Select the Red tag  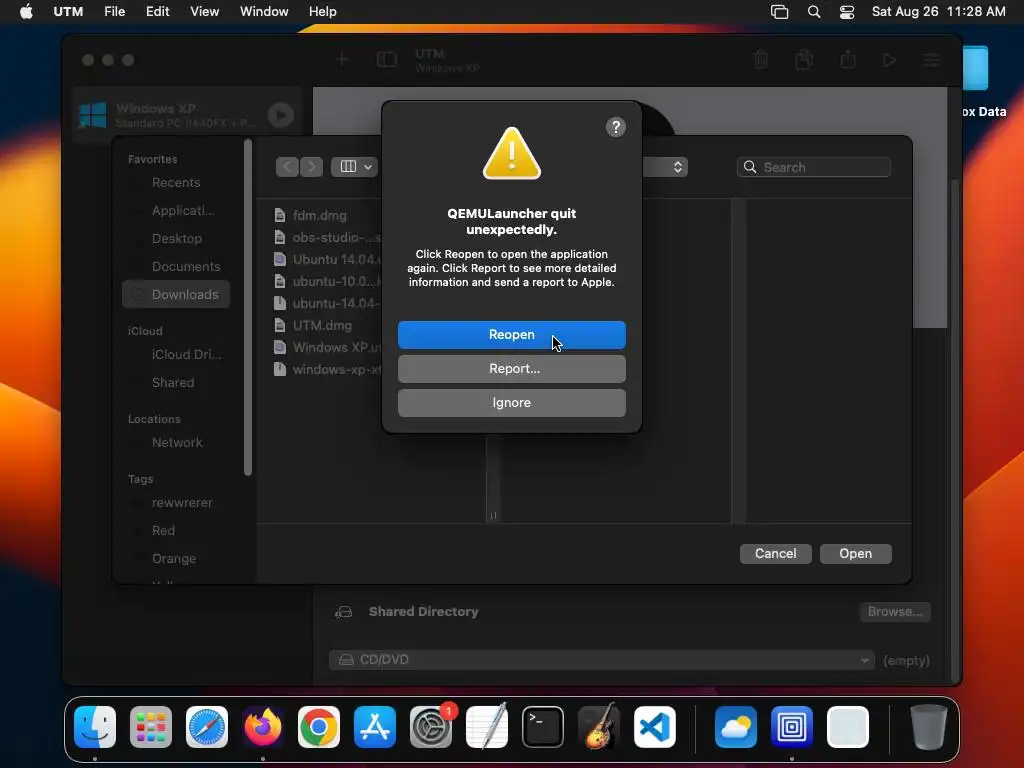pyautogui.click(x=176, y=530)
